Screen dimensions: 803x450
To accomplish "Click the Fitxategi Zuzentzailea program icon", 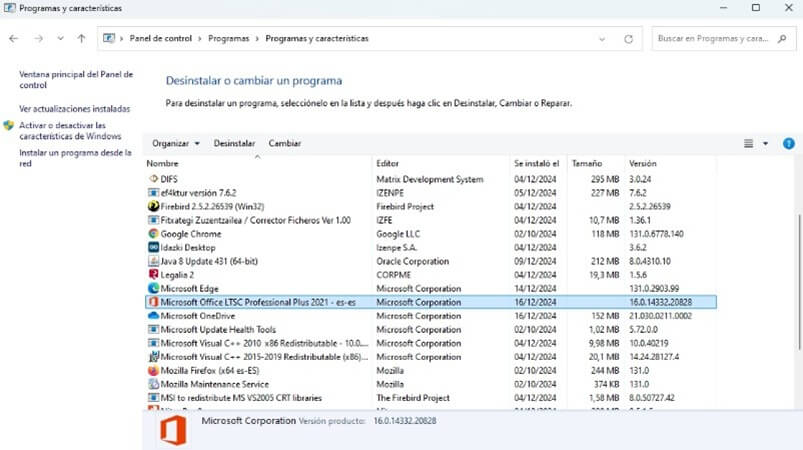I will coord(153,220).
